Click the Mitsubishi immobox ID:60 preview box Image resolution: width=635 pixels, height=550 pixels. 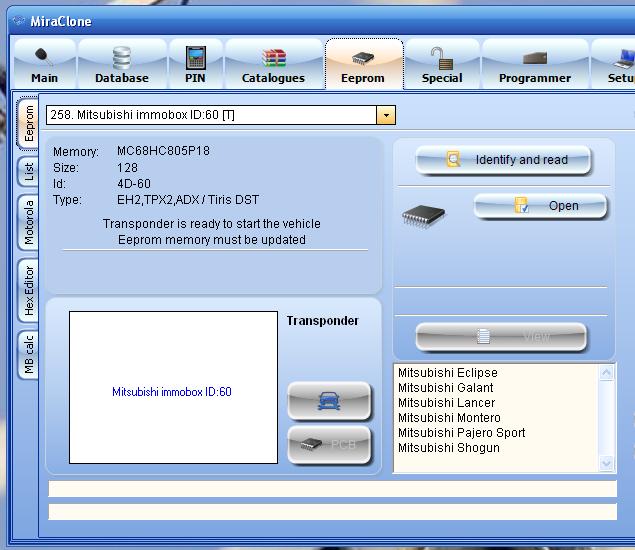(173, 387)
